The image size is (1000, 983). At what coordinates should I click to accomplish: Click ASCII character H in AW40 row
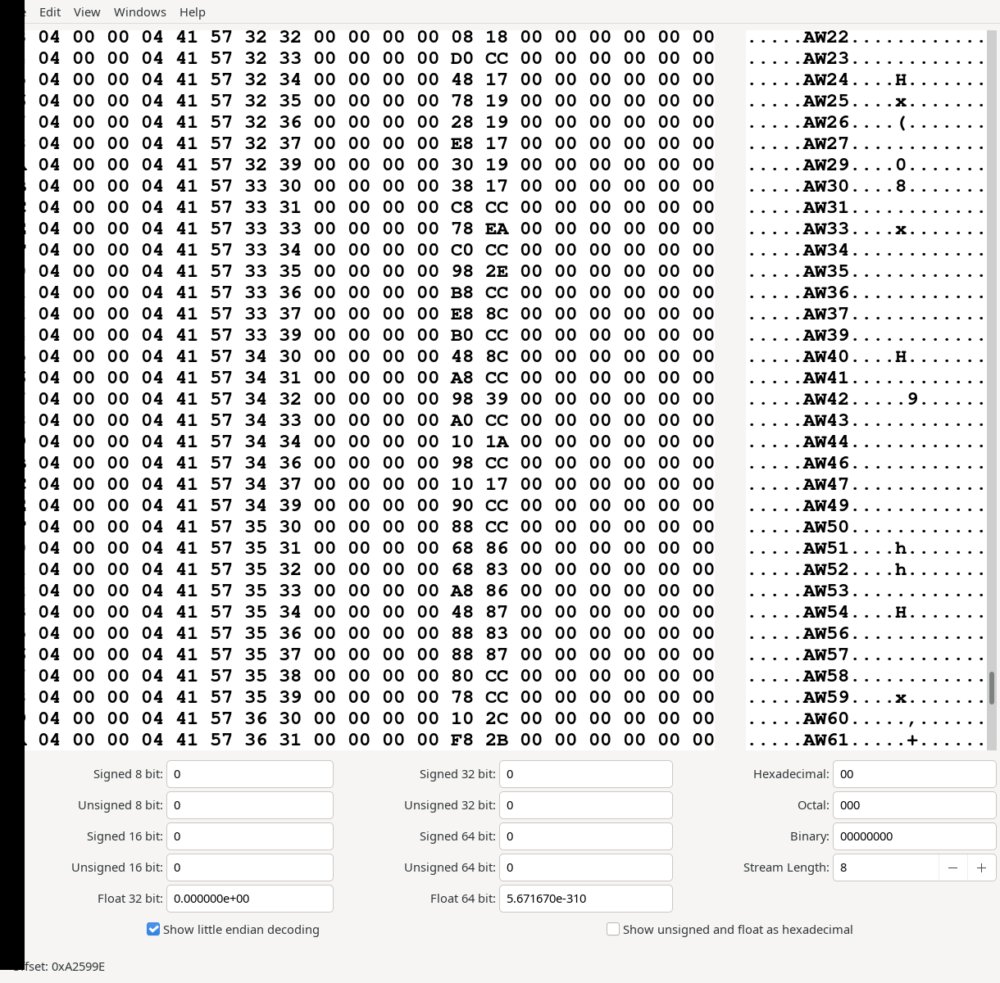(x=901, y=356)
